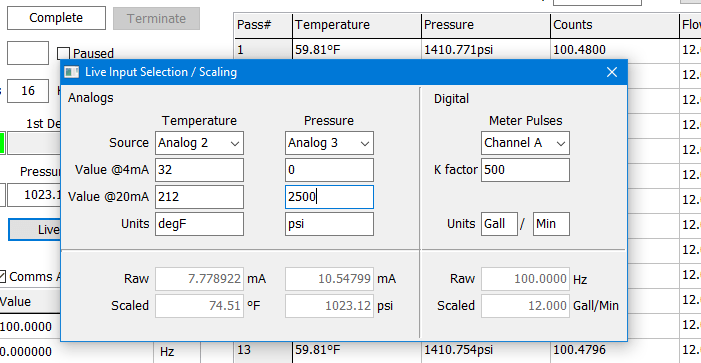Click the Hz unit cell in bottom row
Screen dimensions: 701x363
177,351
